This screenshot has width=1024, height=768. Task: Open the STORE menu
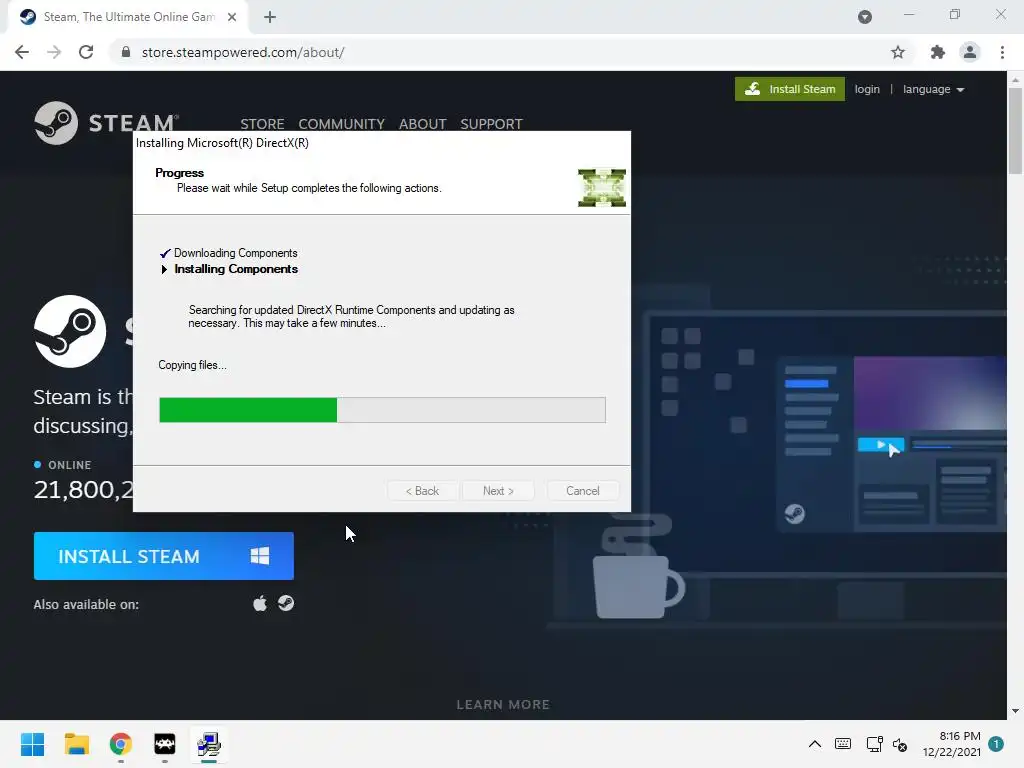tap(262, 124)
